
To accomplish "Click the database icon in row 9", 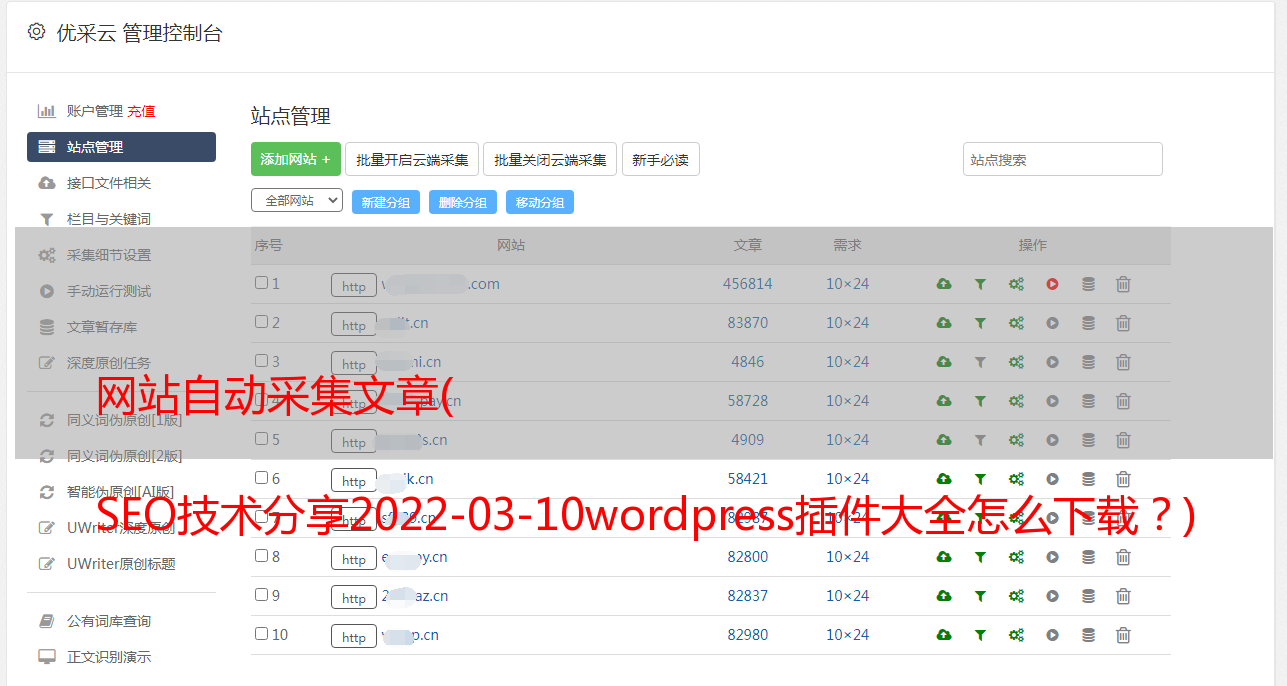I will coord(1088,596).
